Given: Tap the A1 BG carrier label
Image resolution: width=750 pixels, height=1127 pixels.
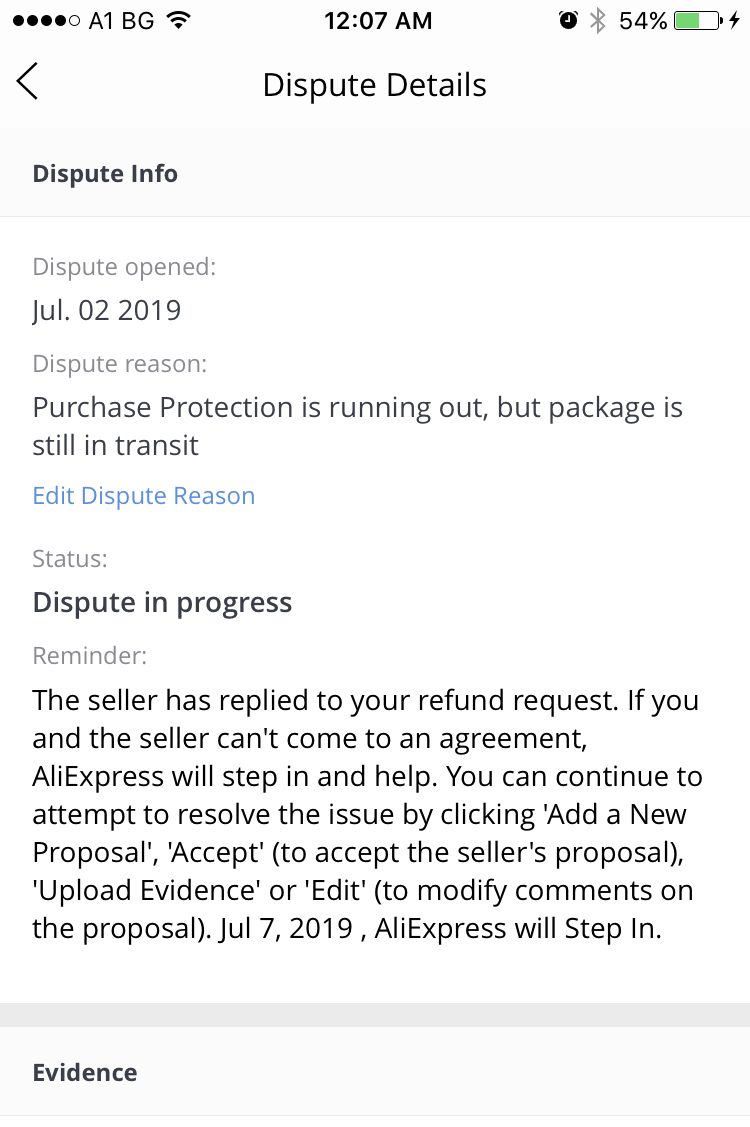Looking at the screenshot, I should pyautogui.click(x=122, y=21).
